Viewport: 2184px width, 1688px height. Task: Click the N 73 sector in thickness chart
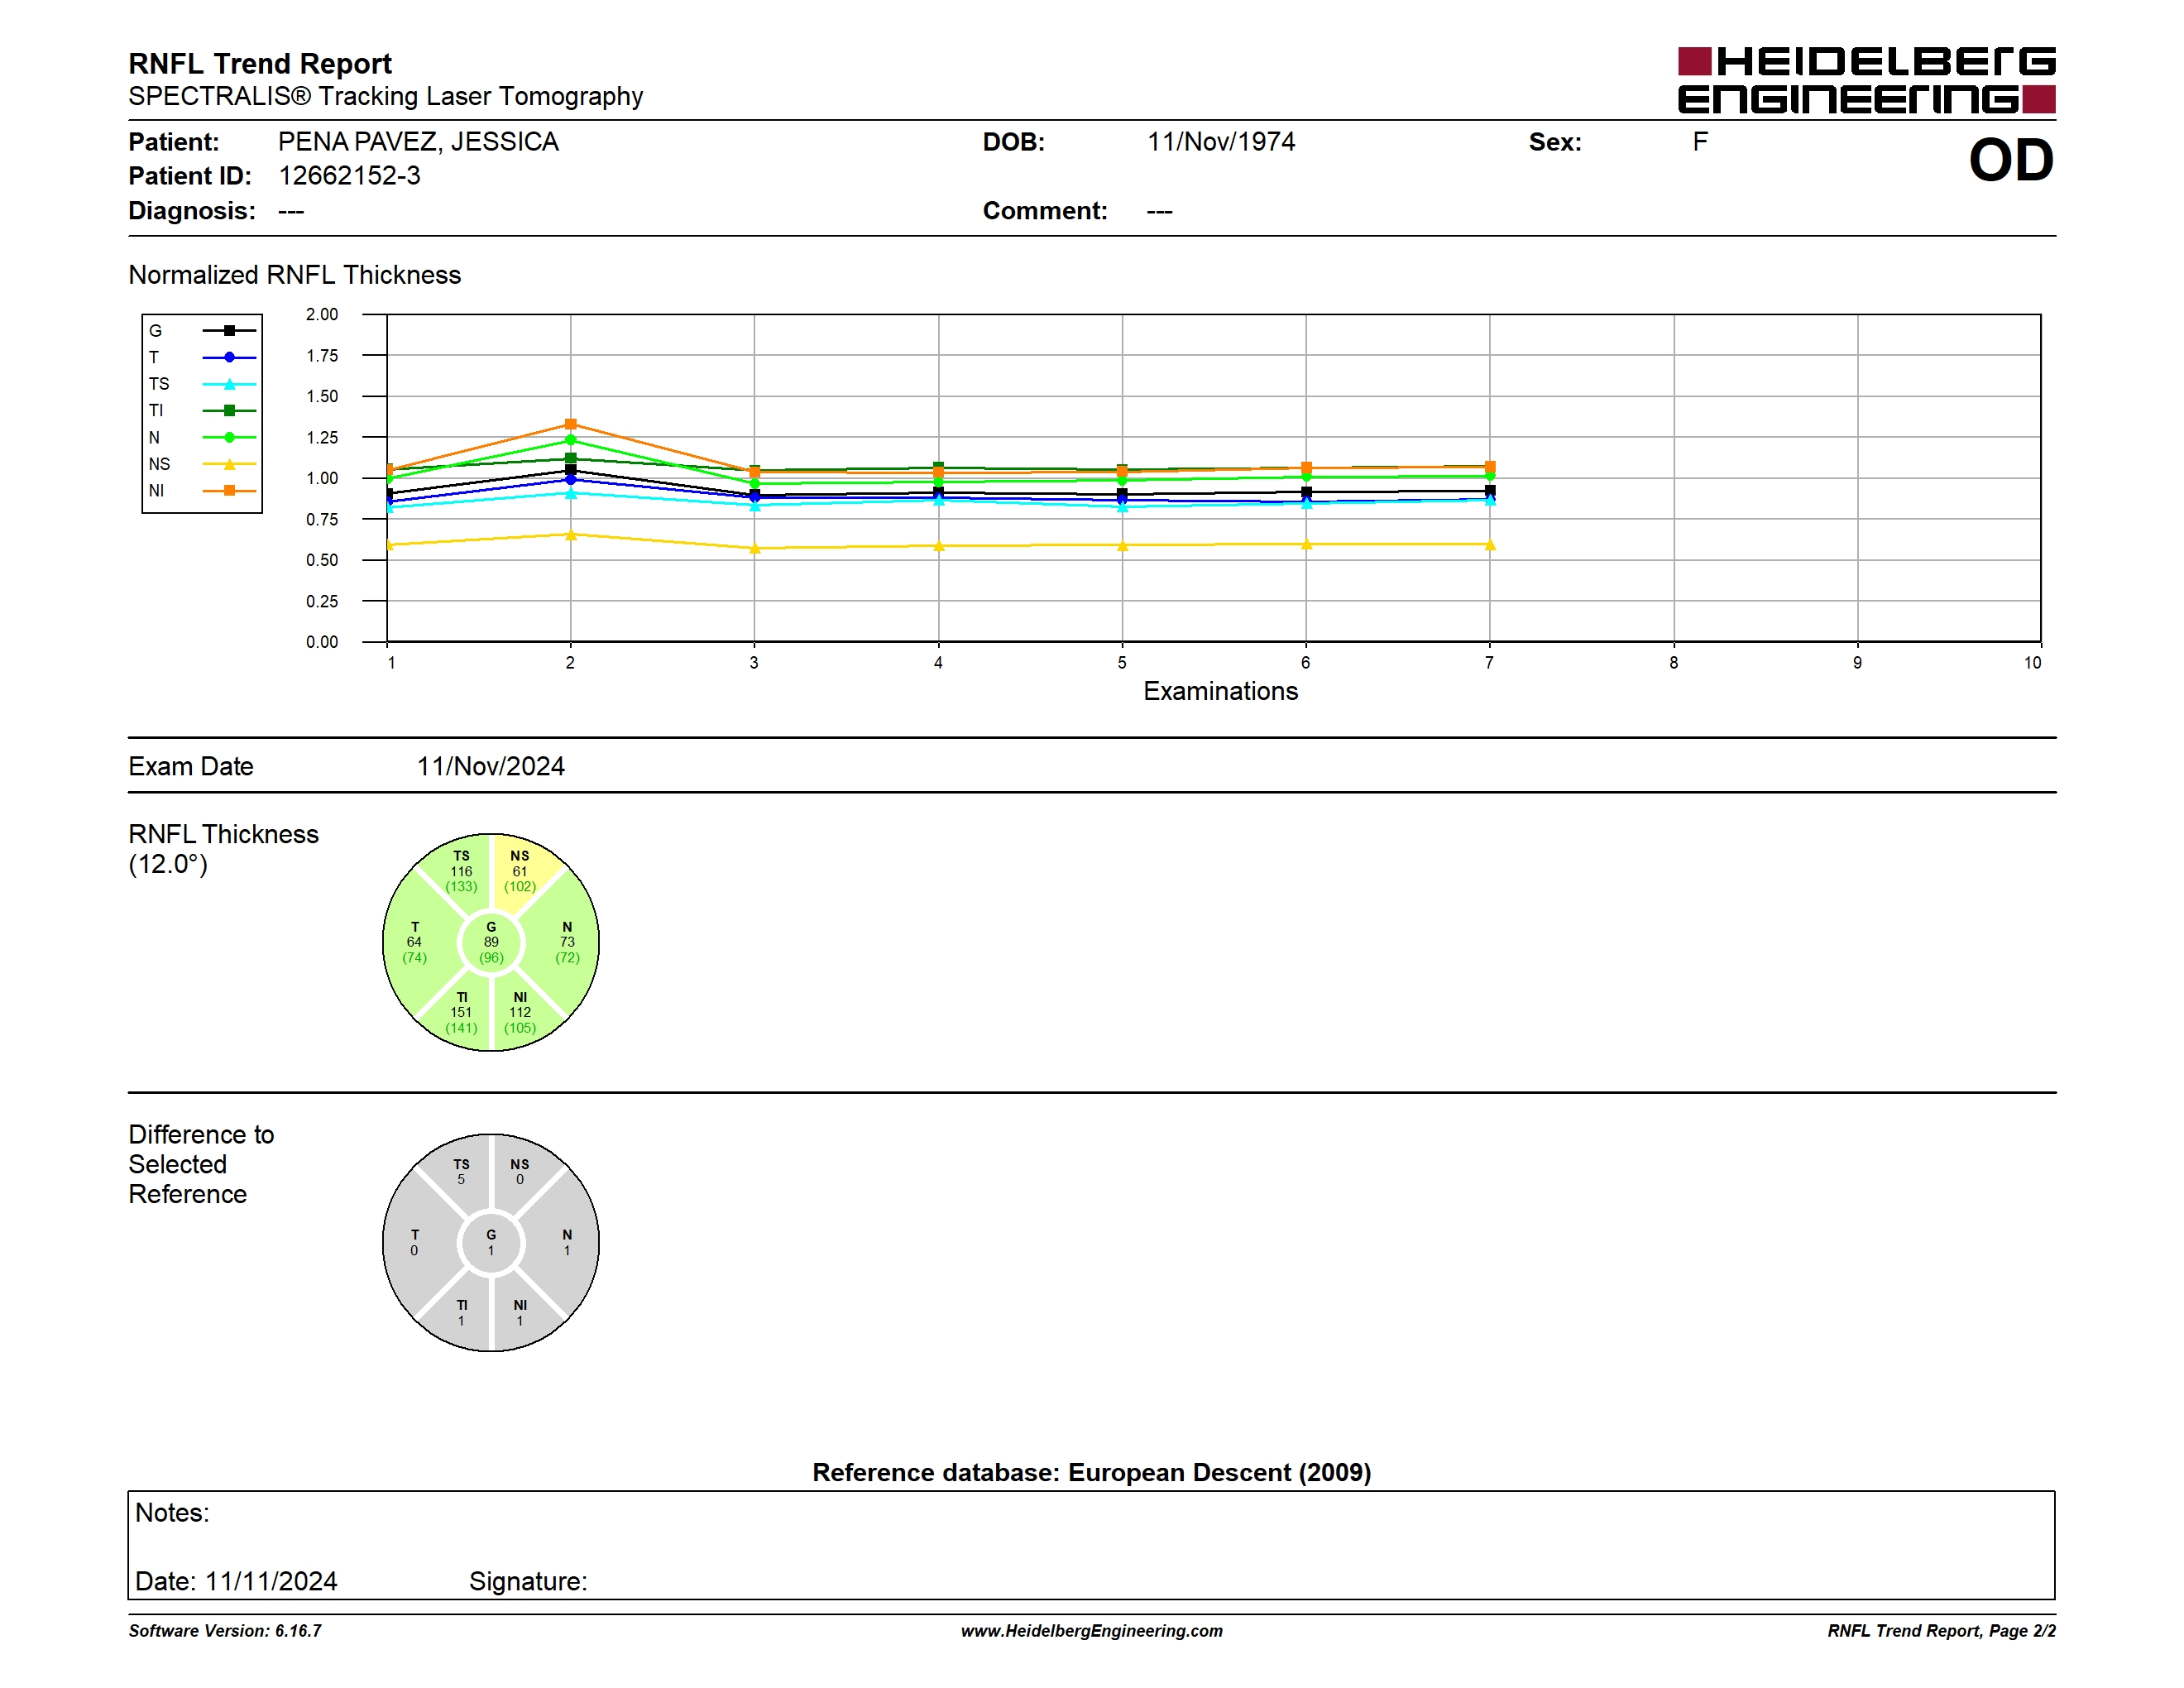567,942
